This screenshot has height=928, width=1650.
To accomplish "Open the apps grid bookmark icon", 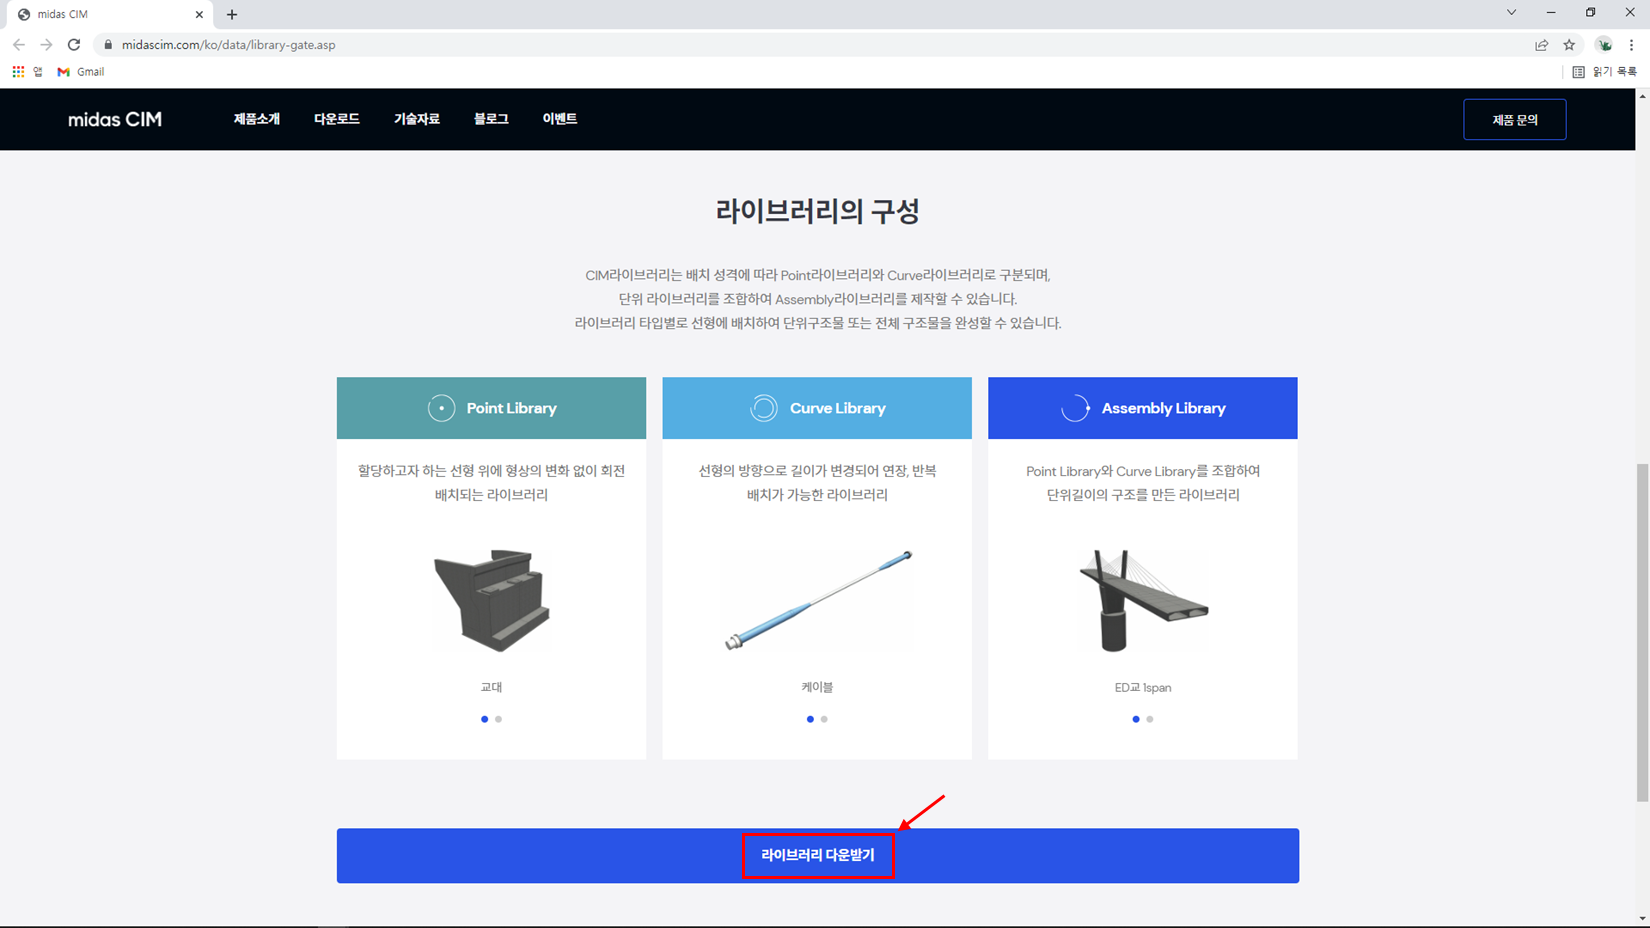I will pyautogui.click(x=18, y=72).
